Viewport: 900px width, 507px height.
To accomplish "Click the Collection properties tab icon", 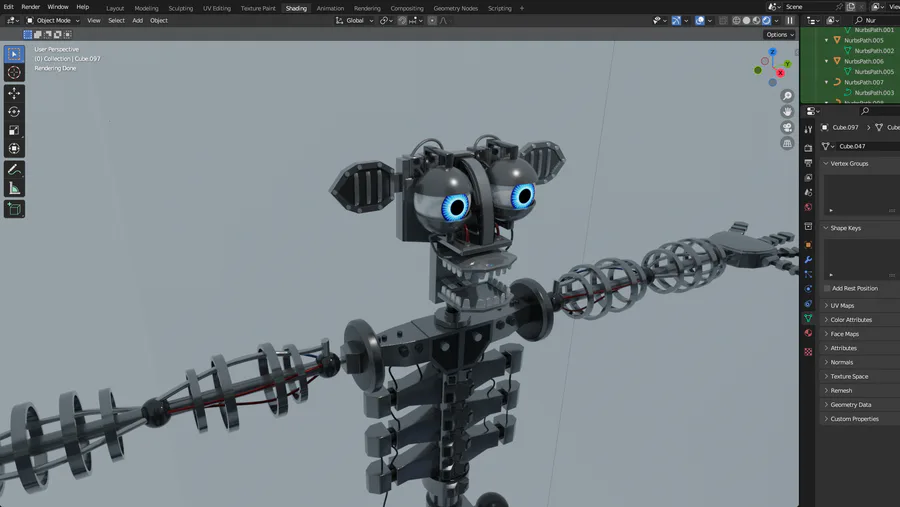I will pos(808,226).
